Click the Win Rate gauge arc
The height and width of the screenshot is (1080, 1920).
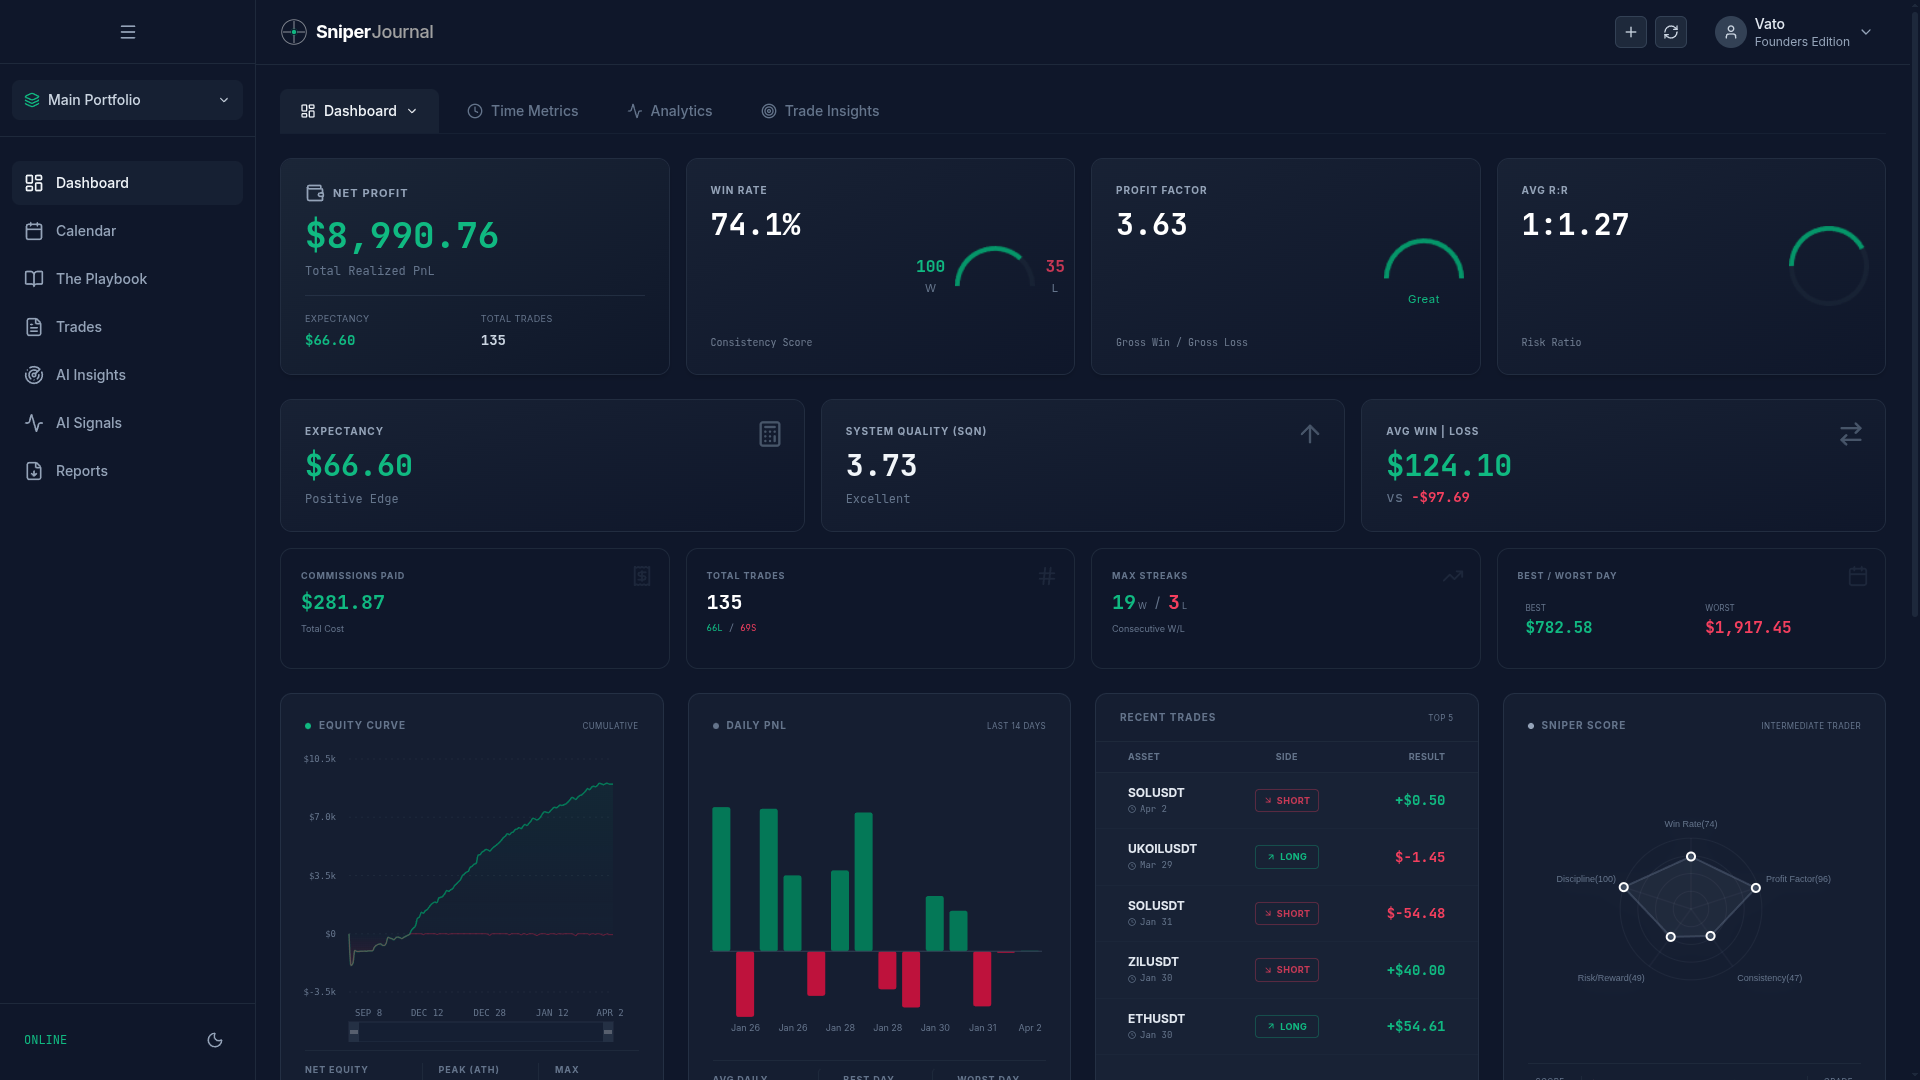pyautogui.click(x=995, y=266)
